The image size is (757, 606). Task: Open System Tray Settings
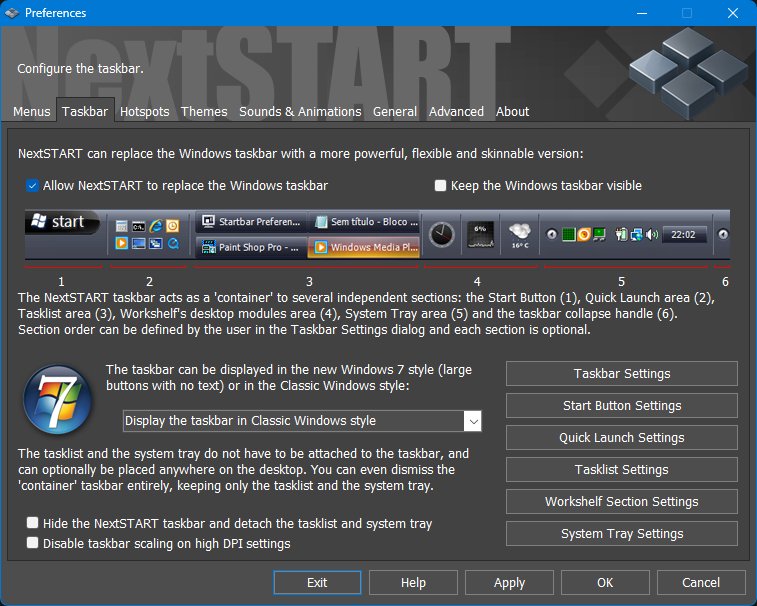point(622,534)
